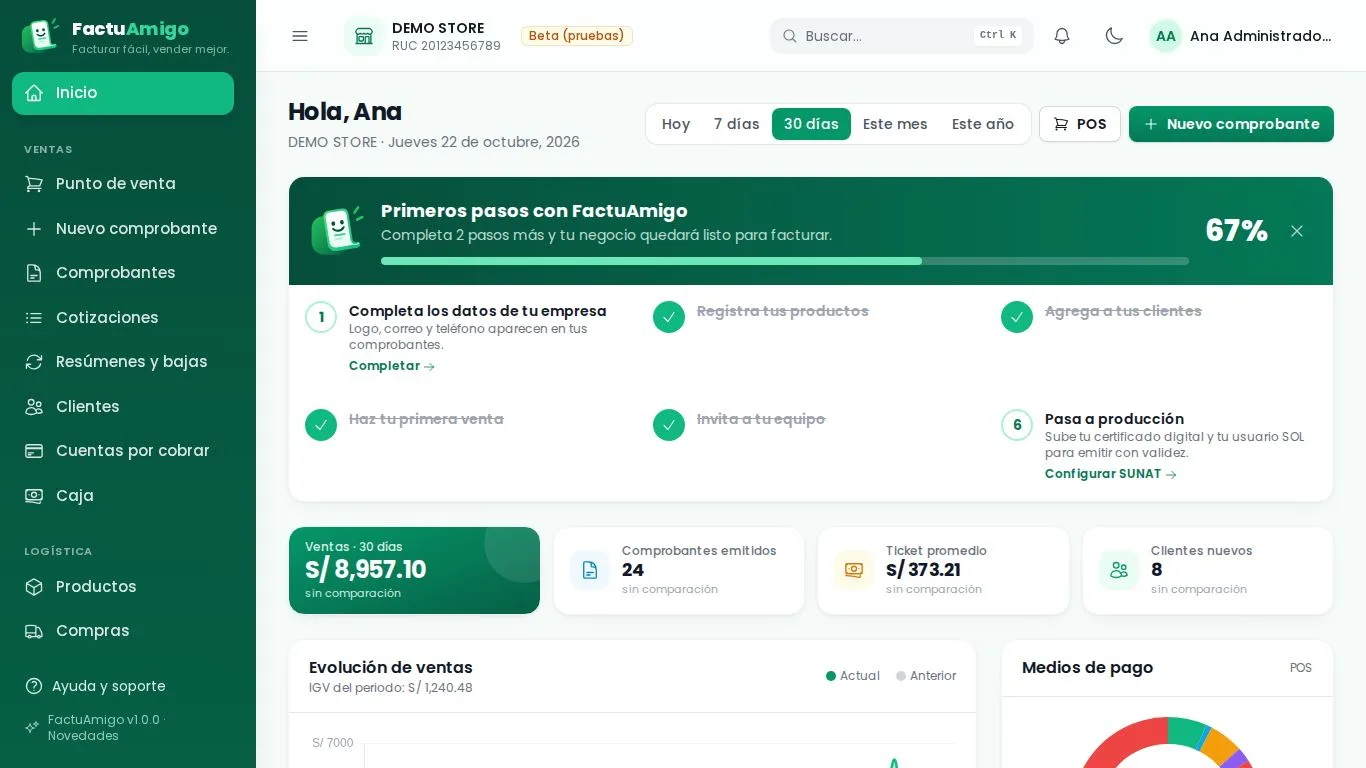
Task: Click the Beta (pruebas) badge
Action: click(x=577, y=36)
